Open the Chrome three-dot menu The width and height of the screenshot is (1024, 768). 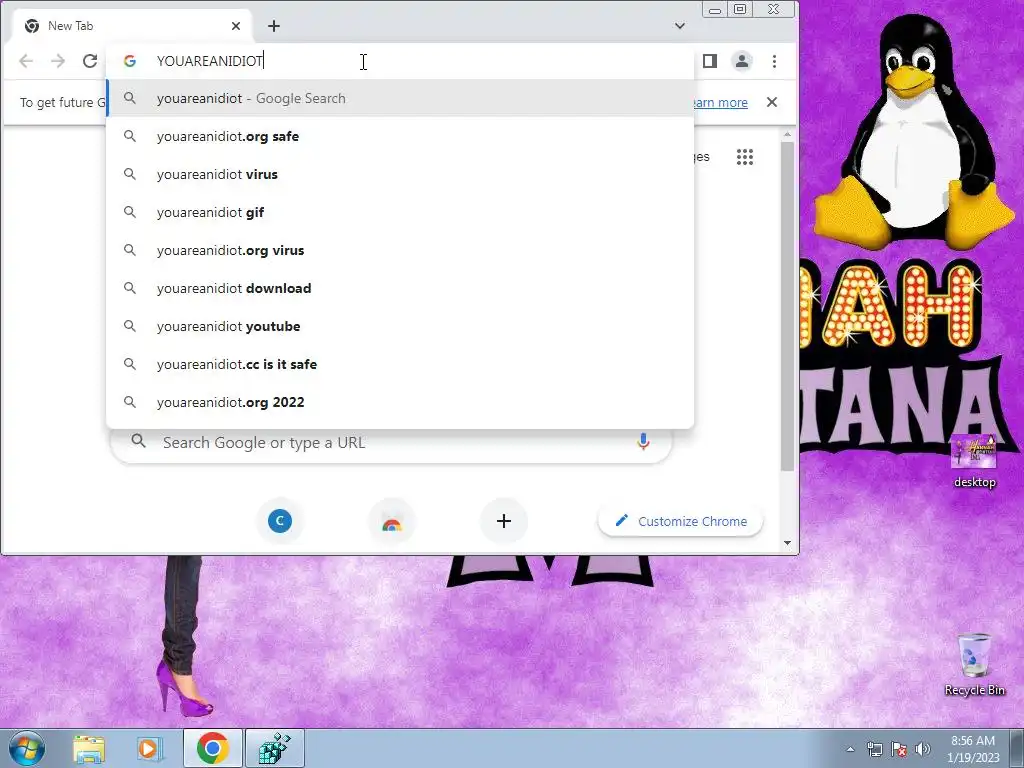tap(775, 61)
